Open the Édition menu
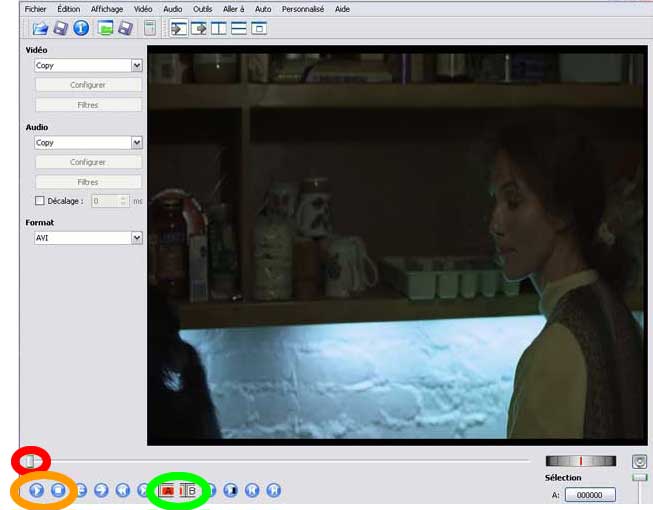Screen dimensions: 653x510 [x=69, y=9]
